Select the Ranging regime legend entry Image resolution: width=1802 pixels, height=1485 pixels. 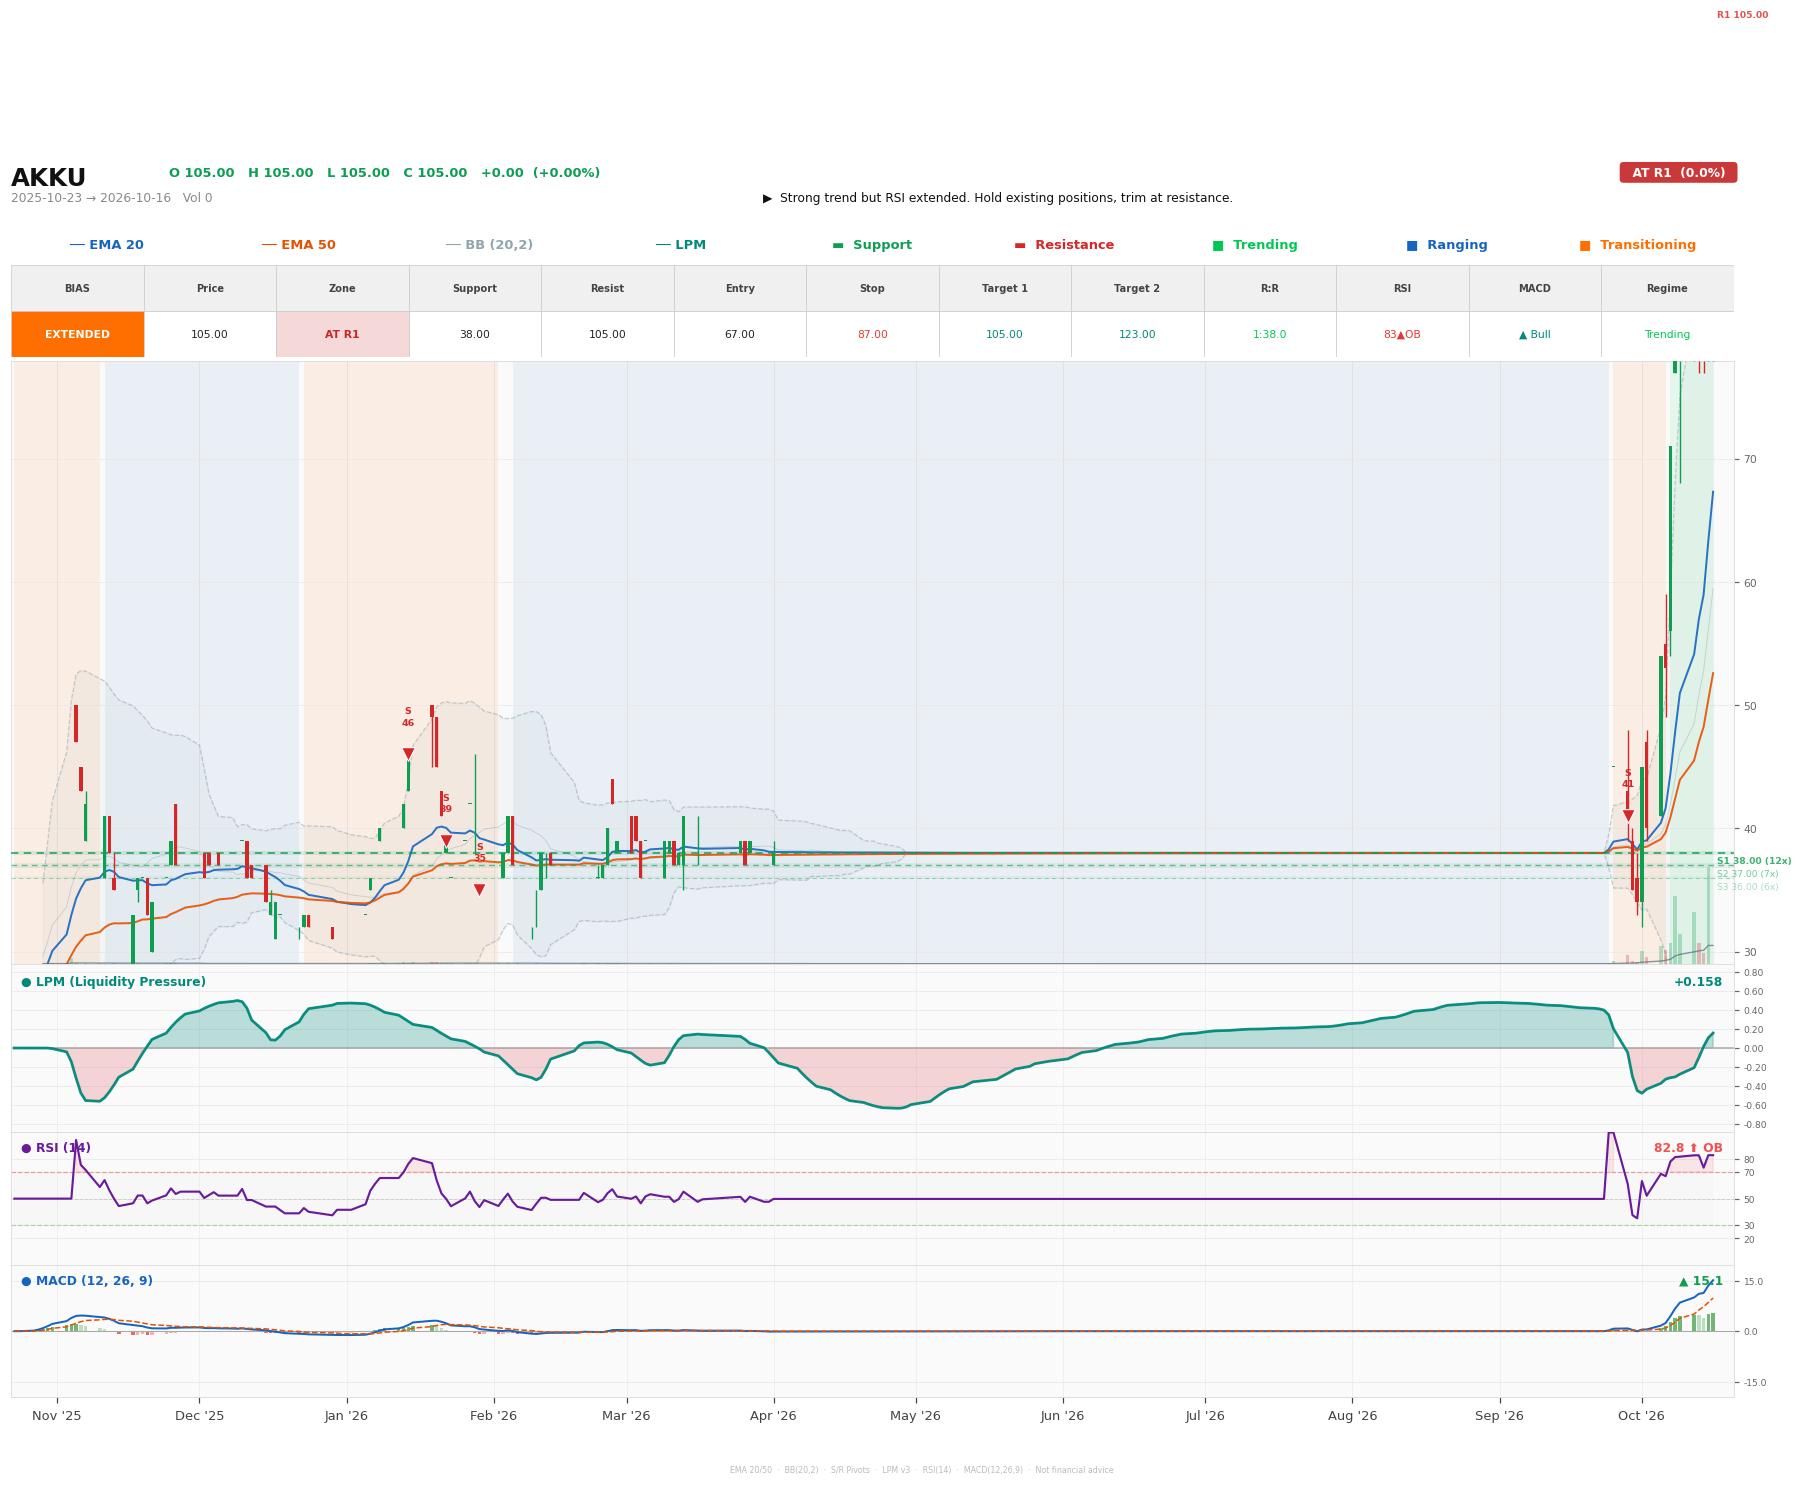click(1447, 245)
